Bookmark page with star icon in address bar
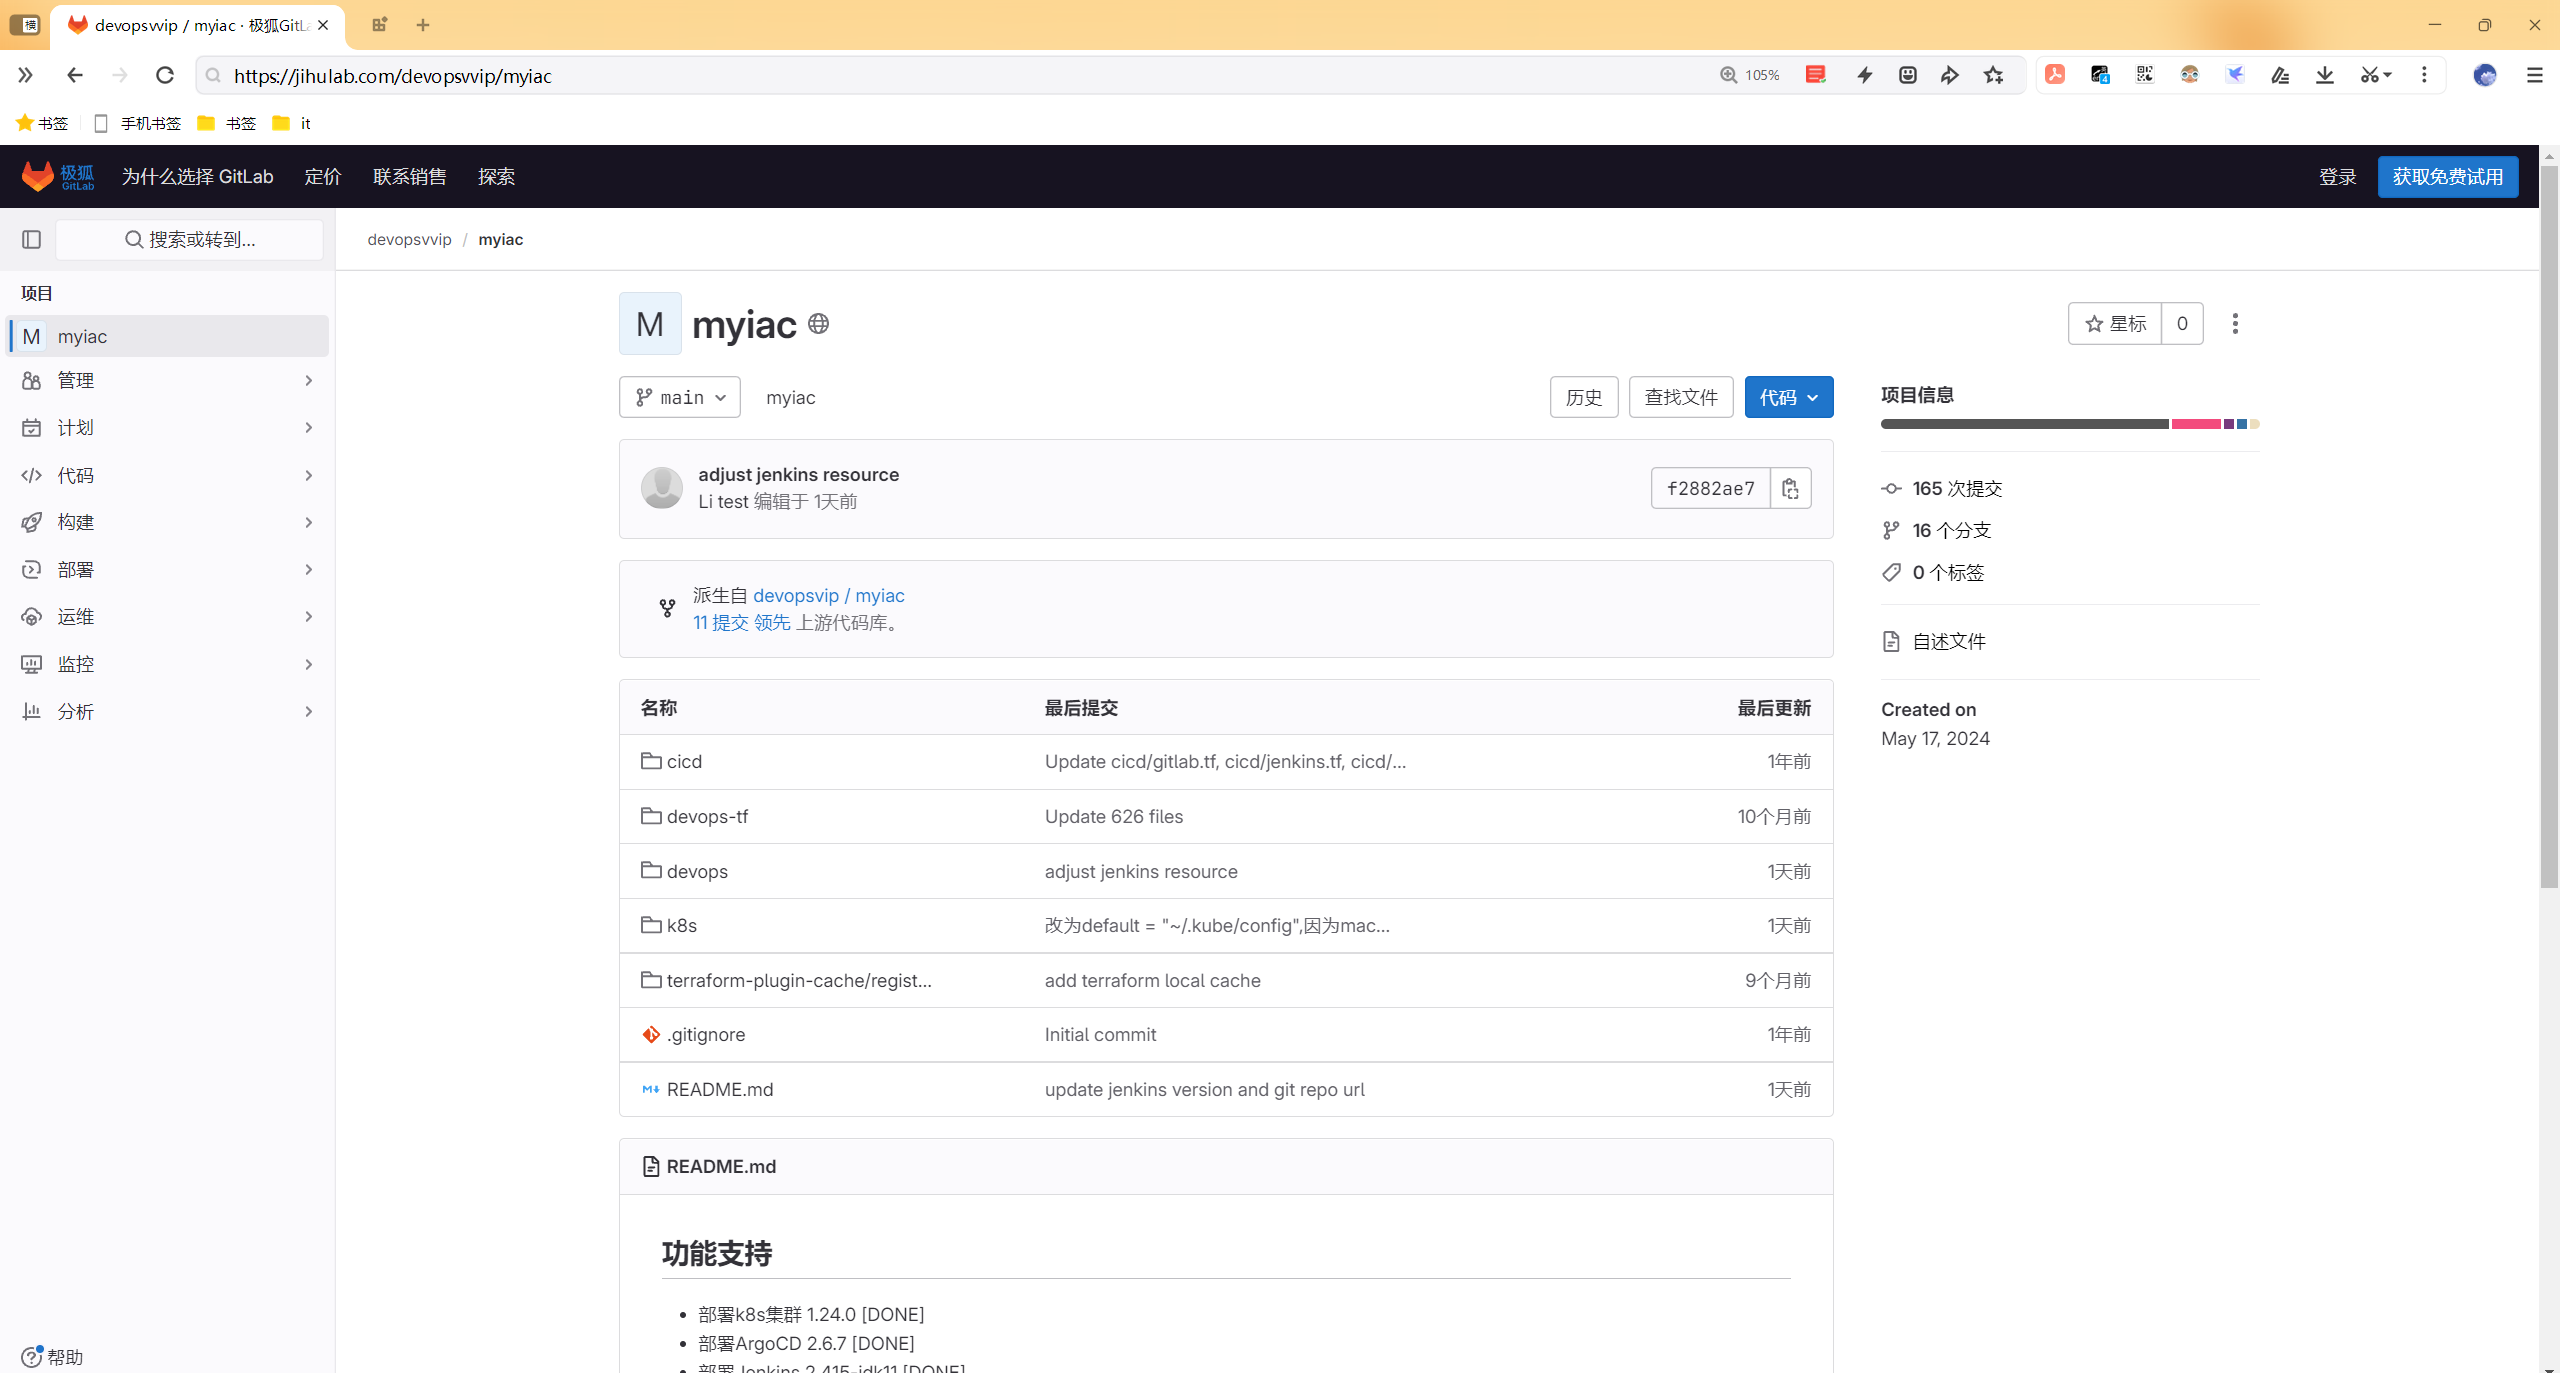 [x=1994, y=75]
